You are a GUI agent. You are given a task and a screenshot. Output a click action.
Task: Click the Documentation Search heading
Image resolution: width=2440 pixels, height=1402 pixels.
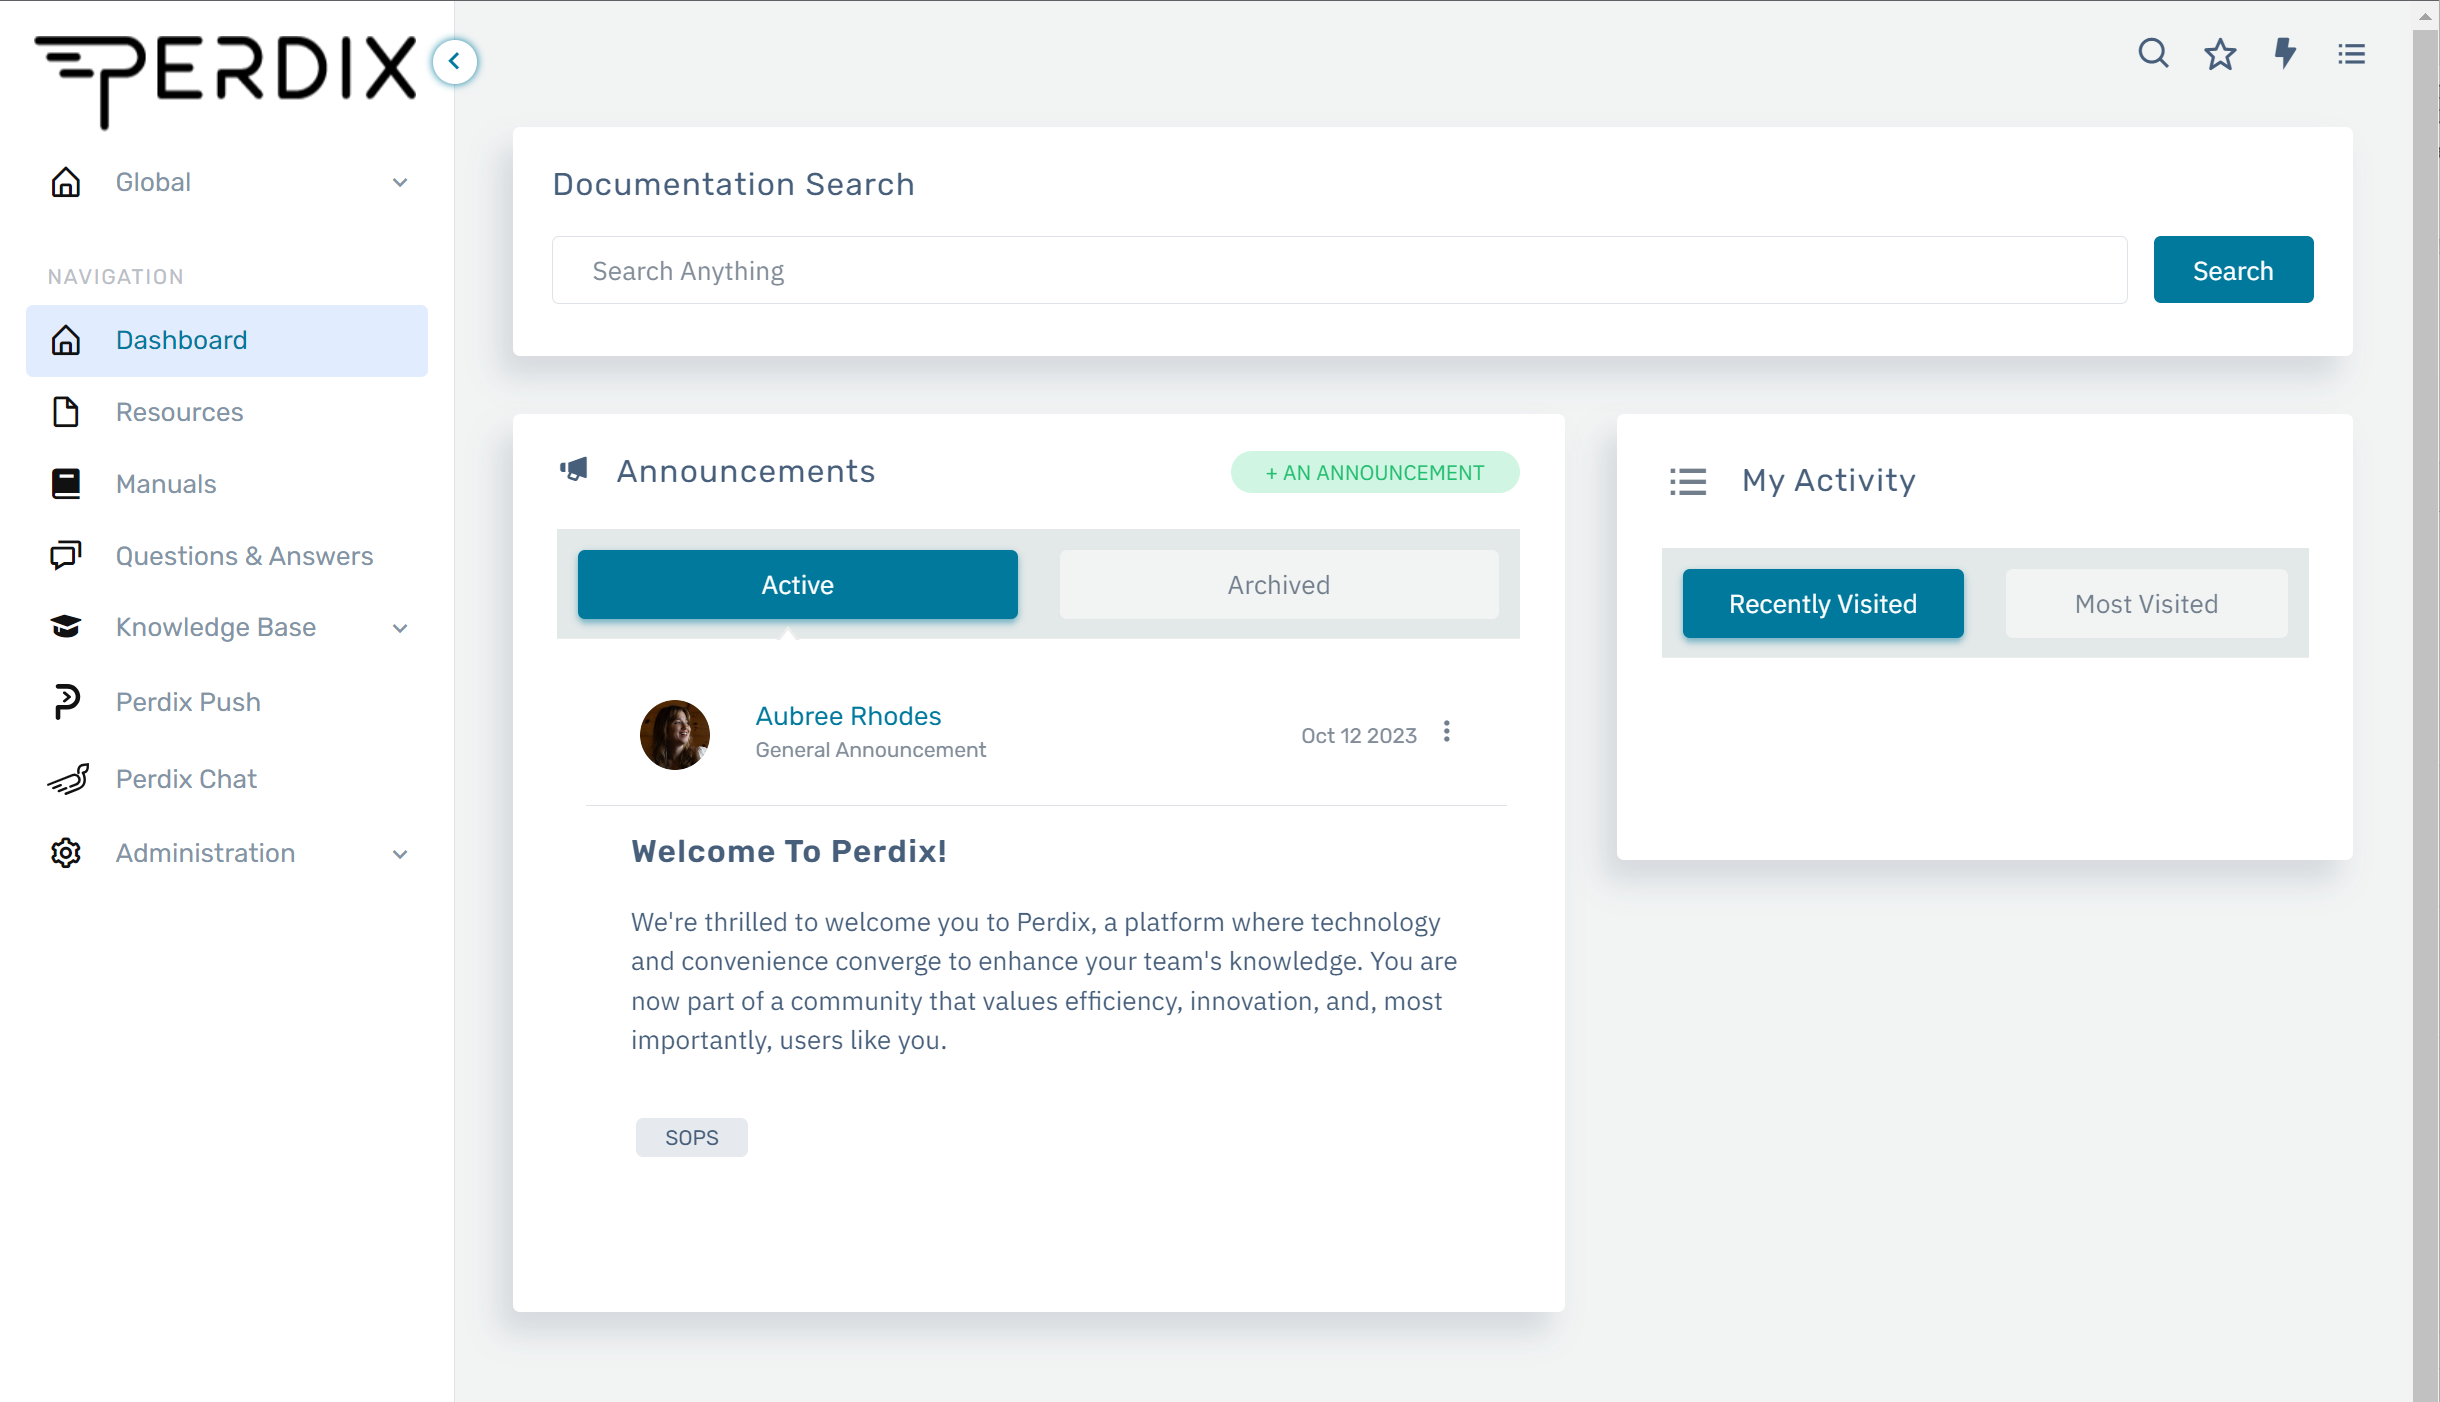[734, 184]
